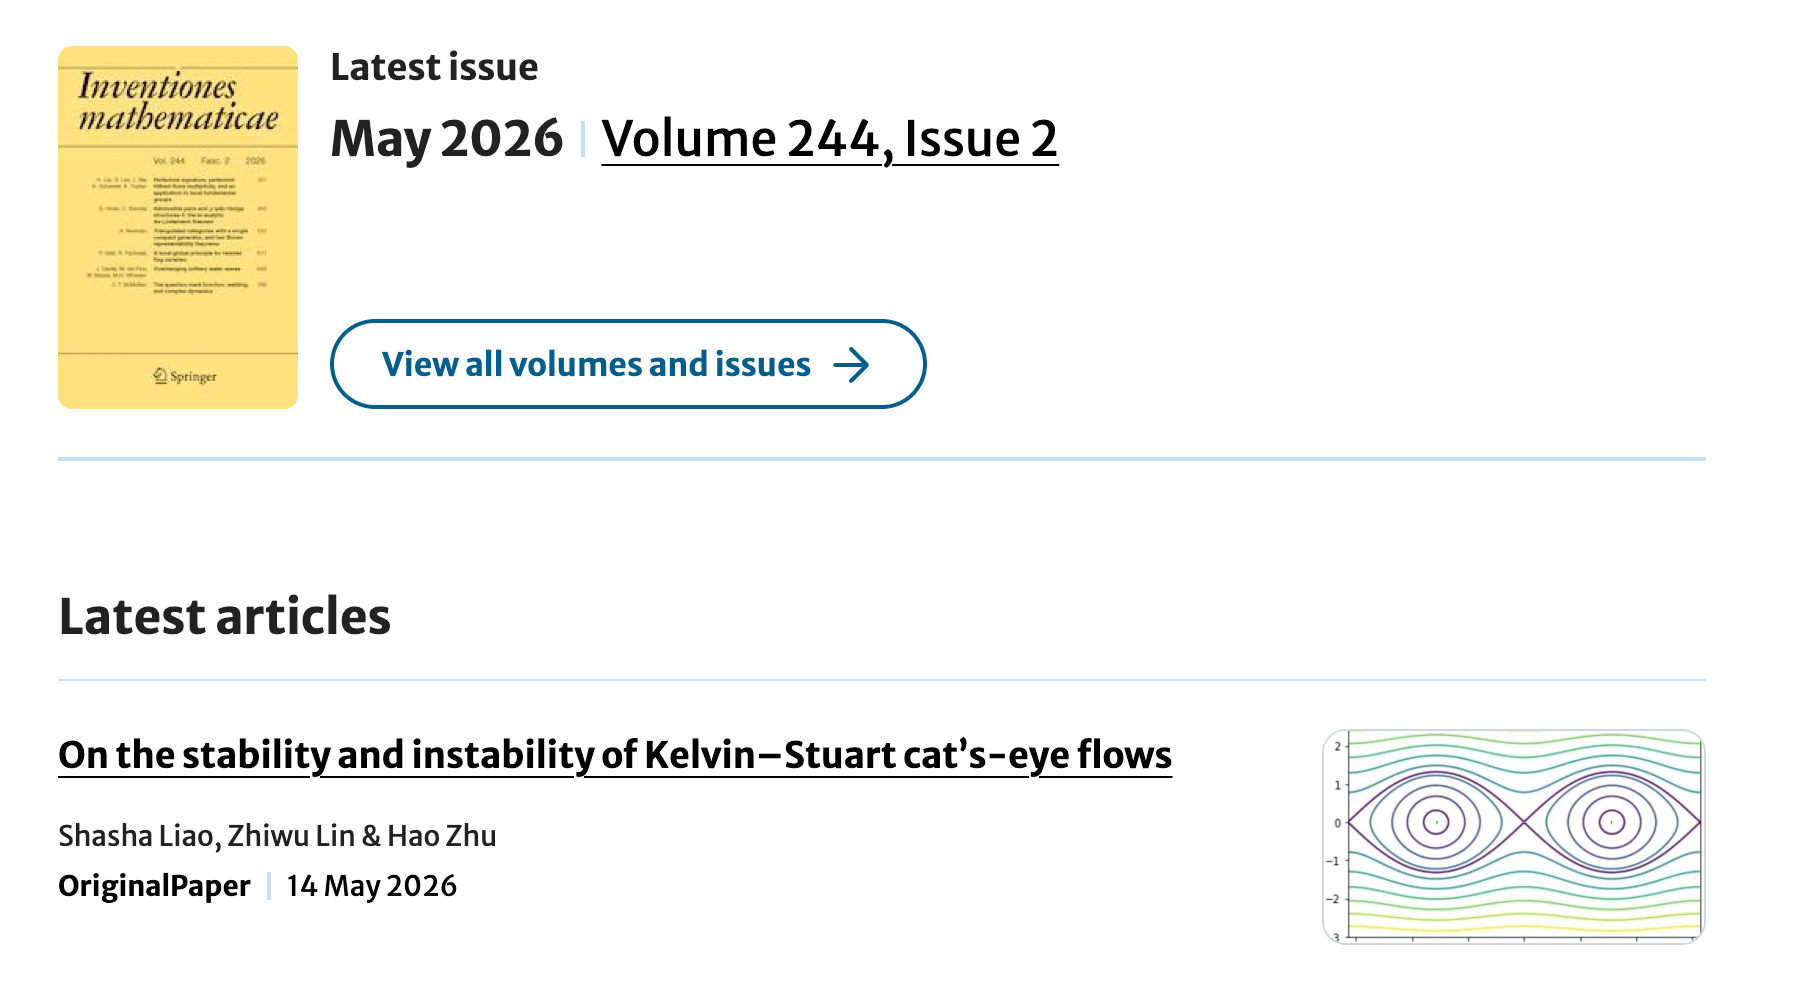Click the table of contents on the cover
The image size is (1796, 986).
pos(178,234)
